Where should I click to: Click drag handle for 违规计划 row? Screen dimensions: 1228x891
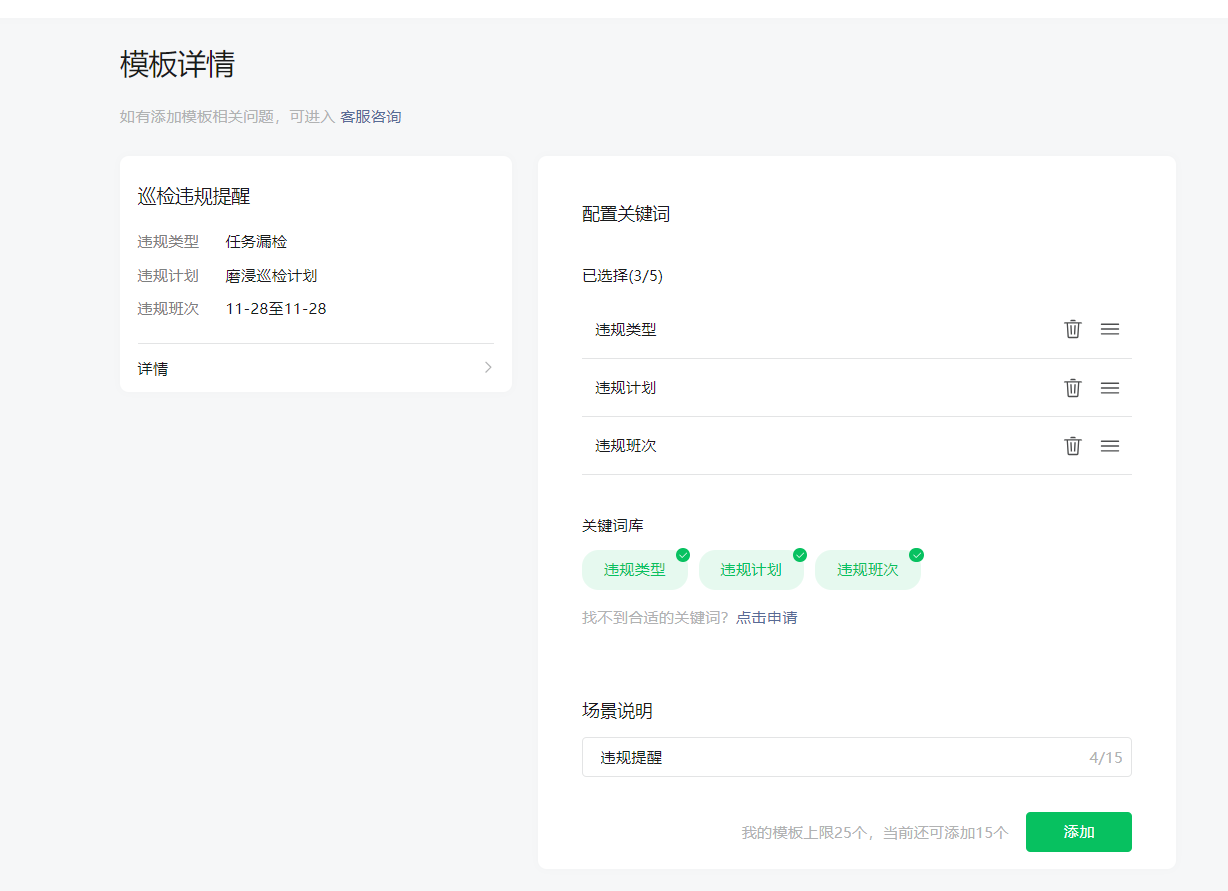(x=1109, y=388)
